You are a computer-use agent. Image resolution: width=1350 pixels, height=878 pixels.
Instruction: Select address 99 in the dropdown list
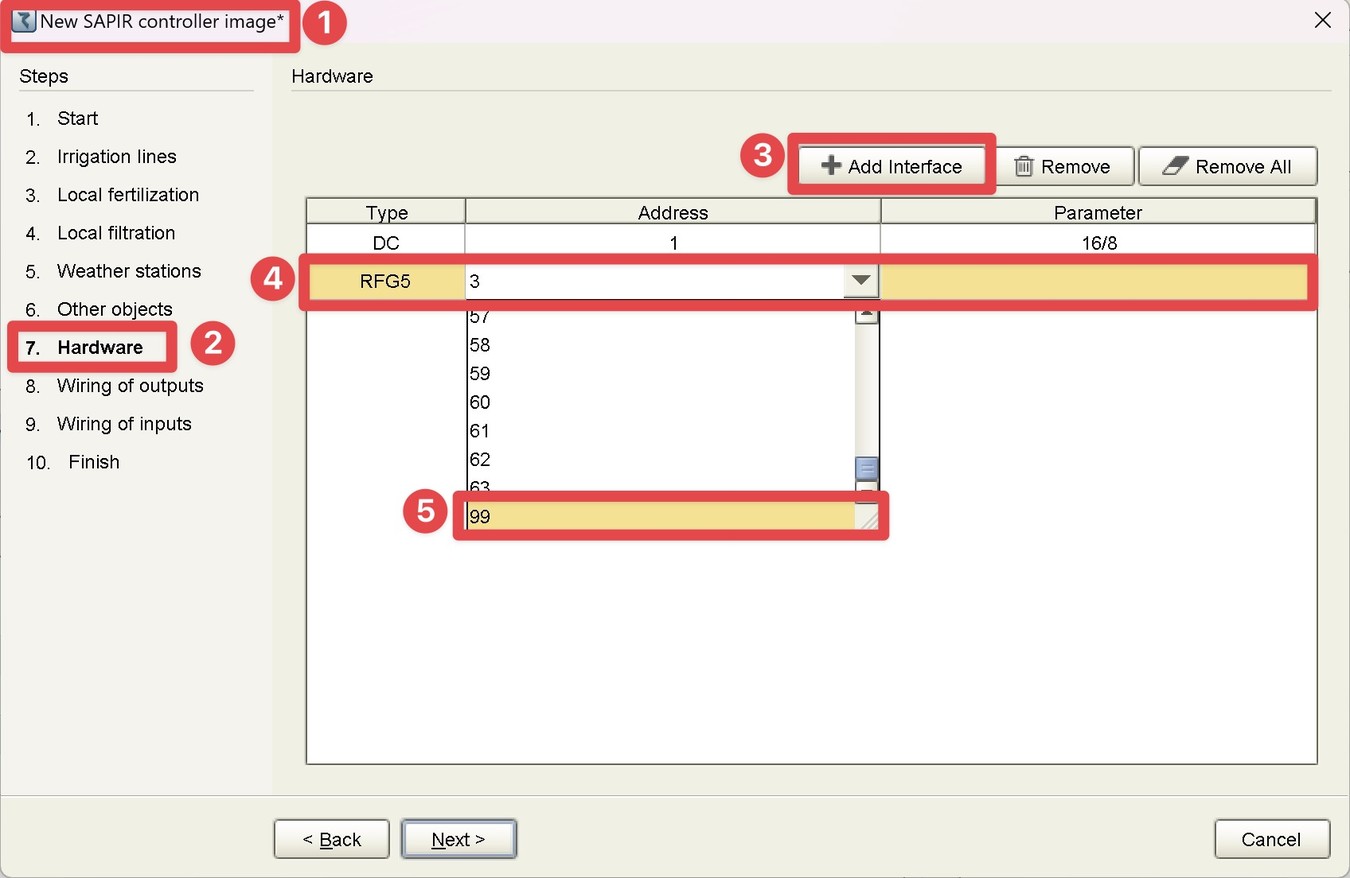tap(661, 516)
